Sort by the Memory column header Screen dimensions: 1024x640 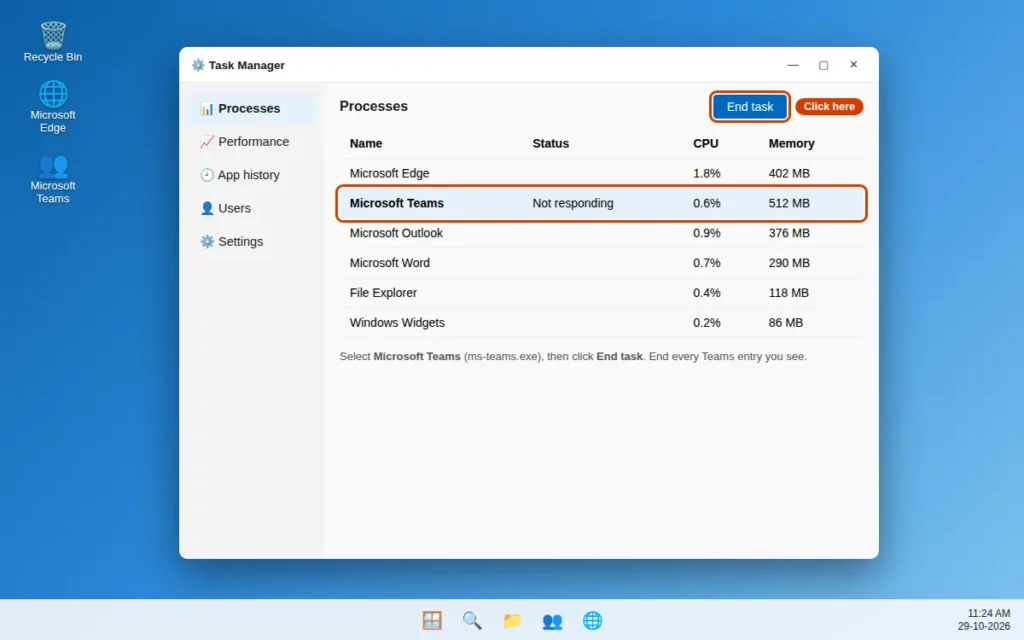click(x=791, y=144)
